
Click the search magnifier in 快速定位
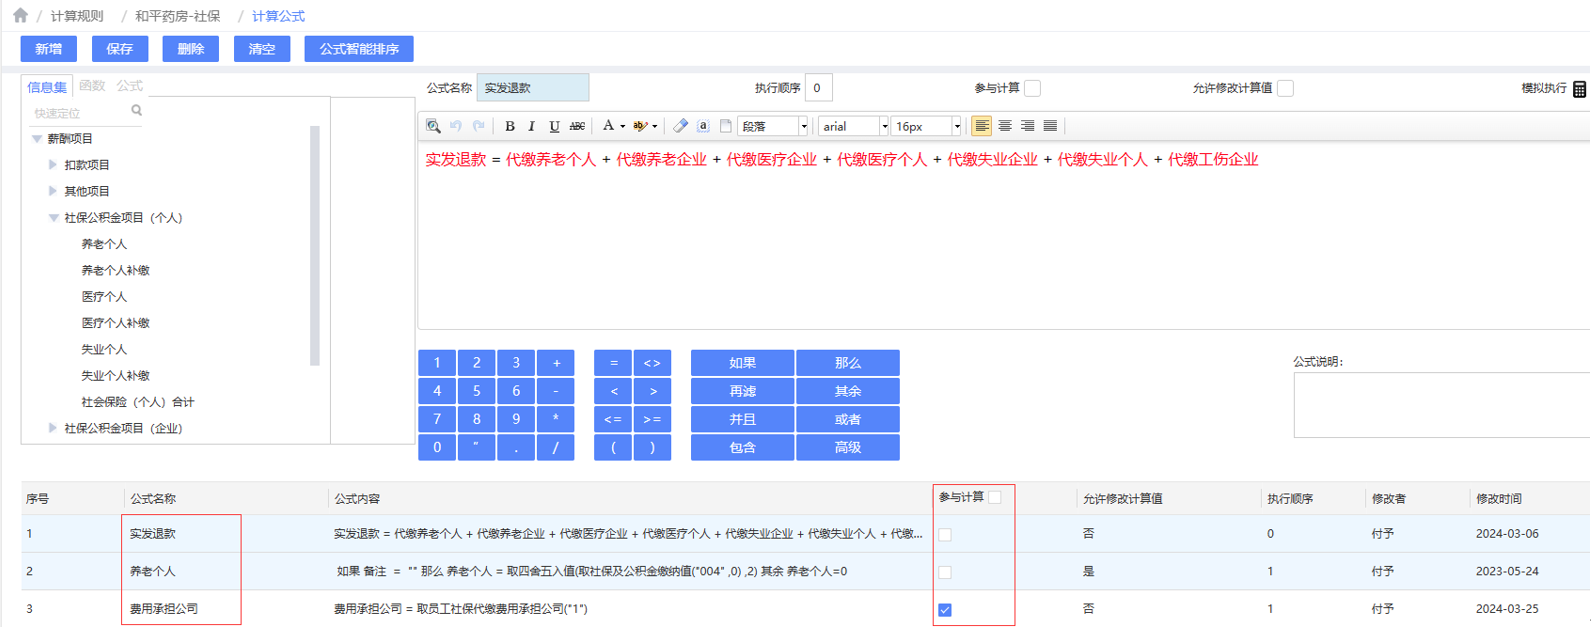click(x=137, y=111)
